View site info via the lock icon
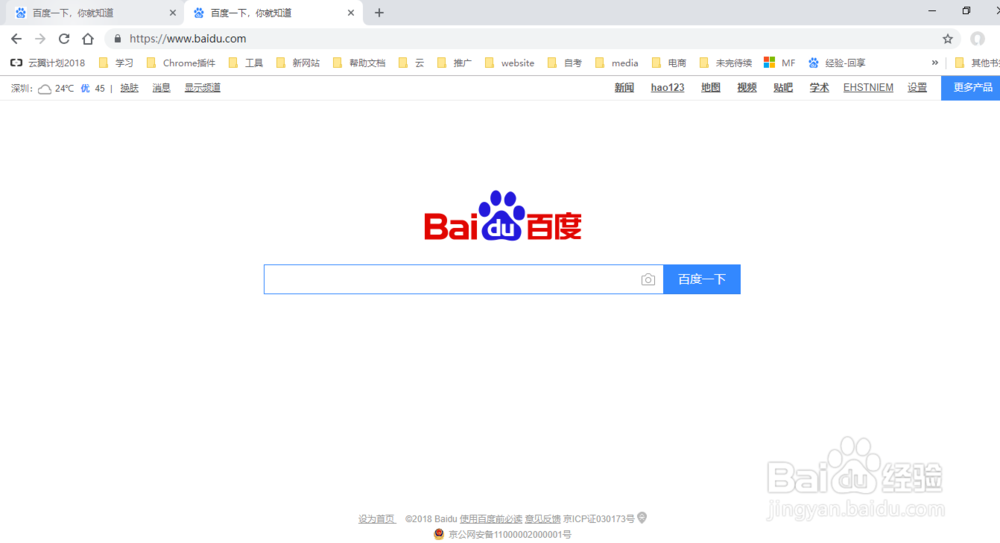 click(117, 39)
